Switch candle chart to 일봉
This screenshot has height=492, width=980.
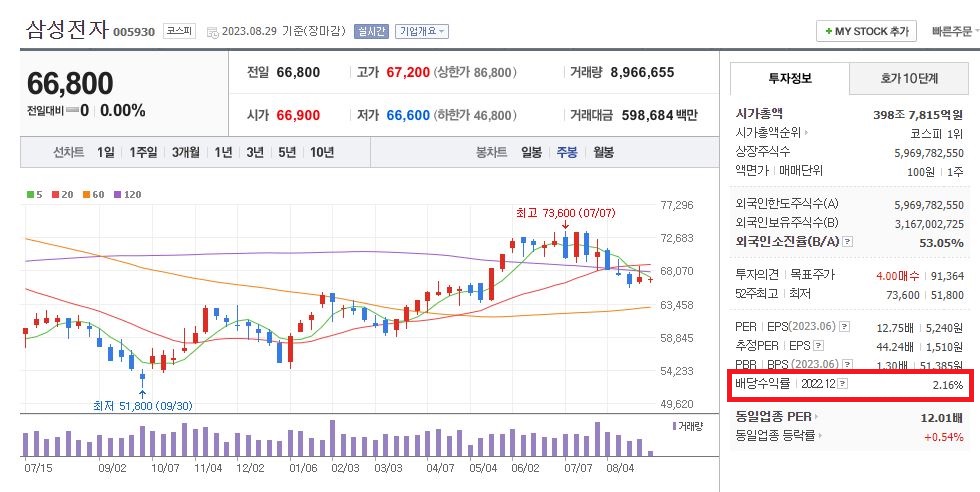click(532, 152)
